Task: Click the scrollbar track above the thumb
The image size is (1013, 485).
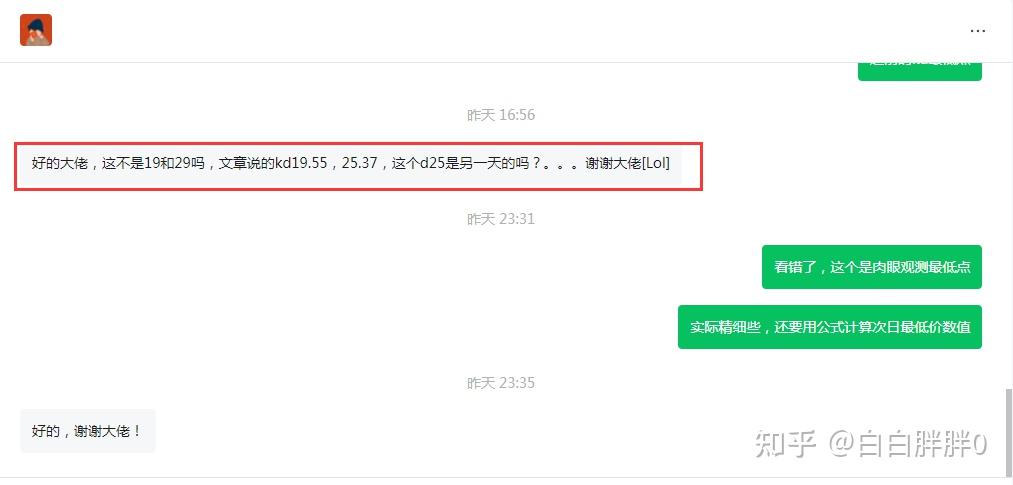Action: coord(1008,226)
